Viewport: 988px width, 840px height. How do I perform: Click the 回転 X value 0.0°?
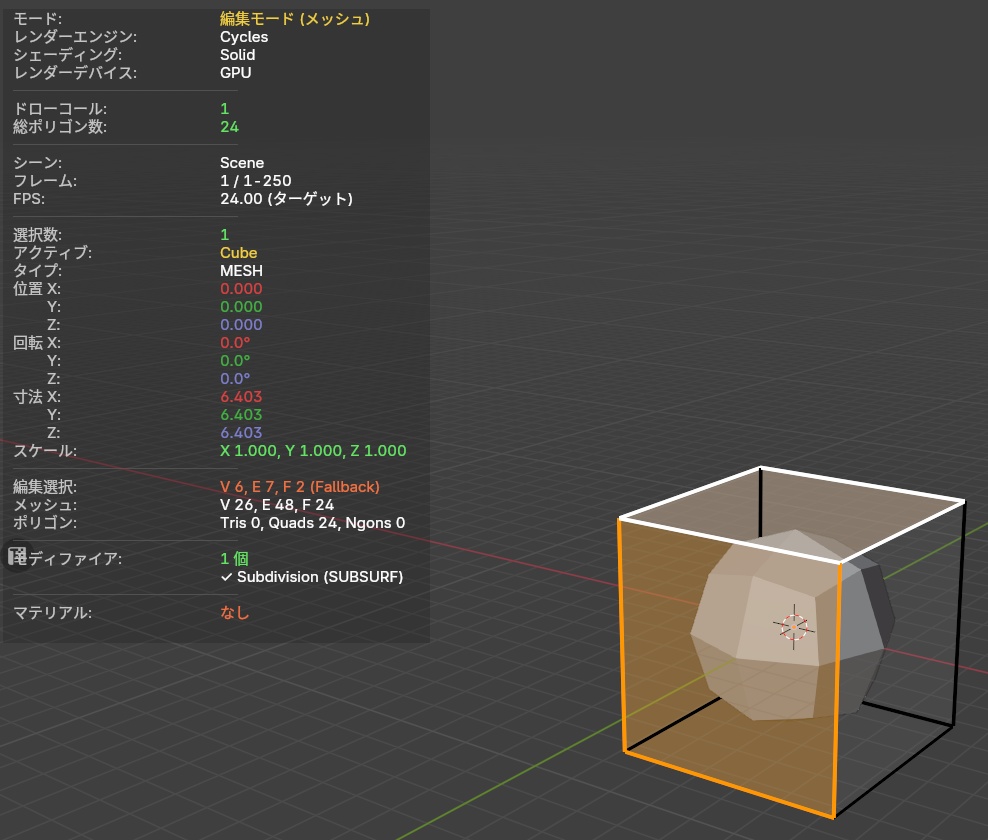[235, 343]
